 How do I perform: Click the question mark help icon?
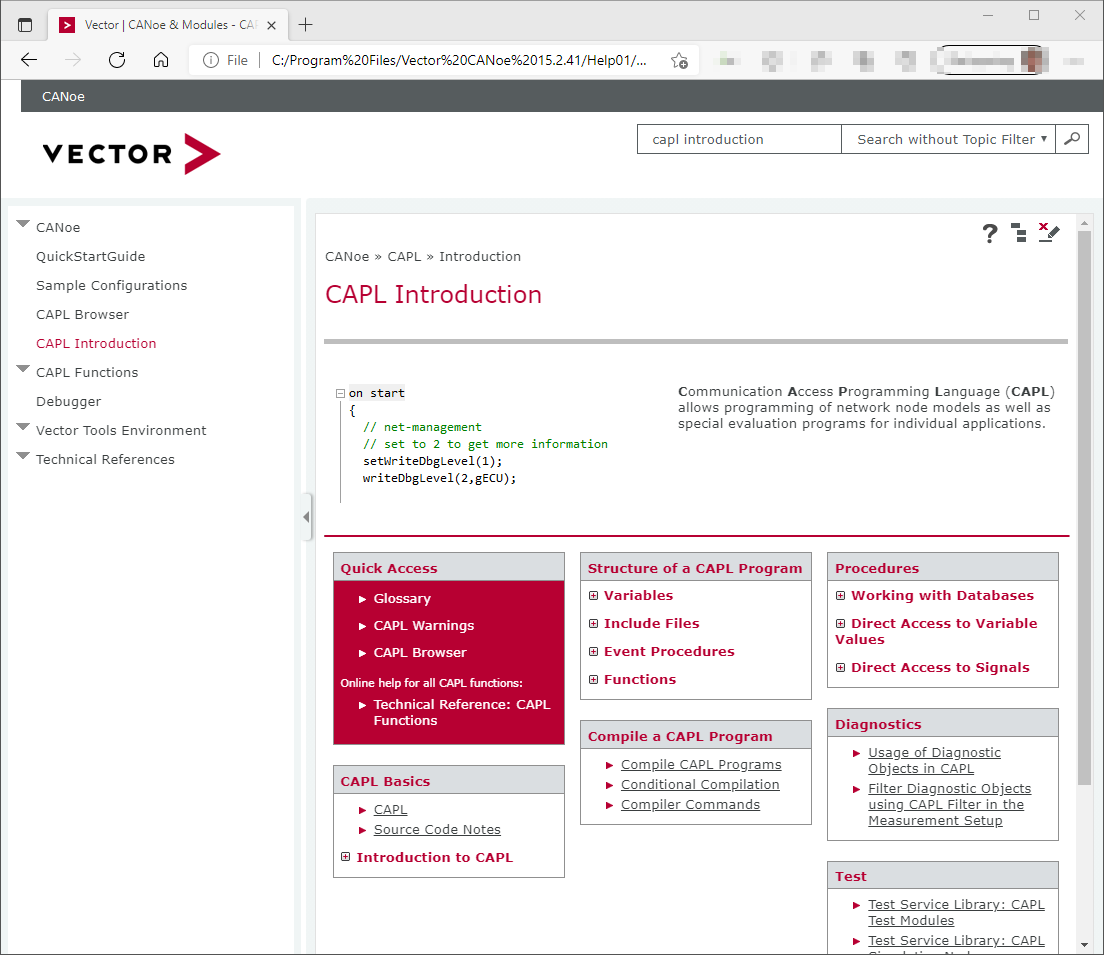click(x=989, y=233)
